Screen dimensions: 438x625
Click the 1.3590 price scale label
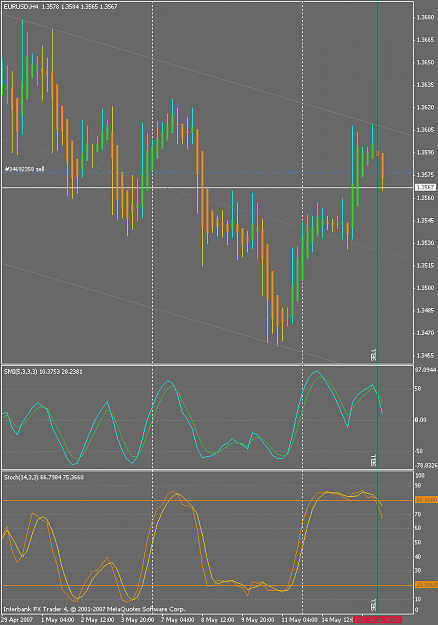[425, 152]
